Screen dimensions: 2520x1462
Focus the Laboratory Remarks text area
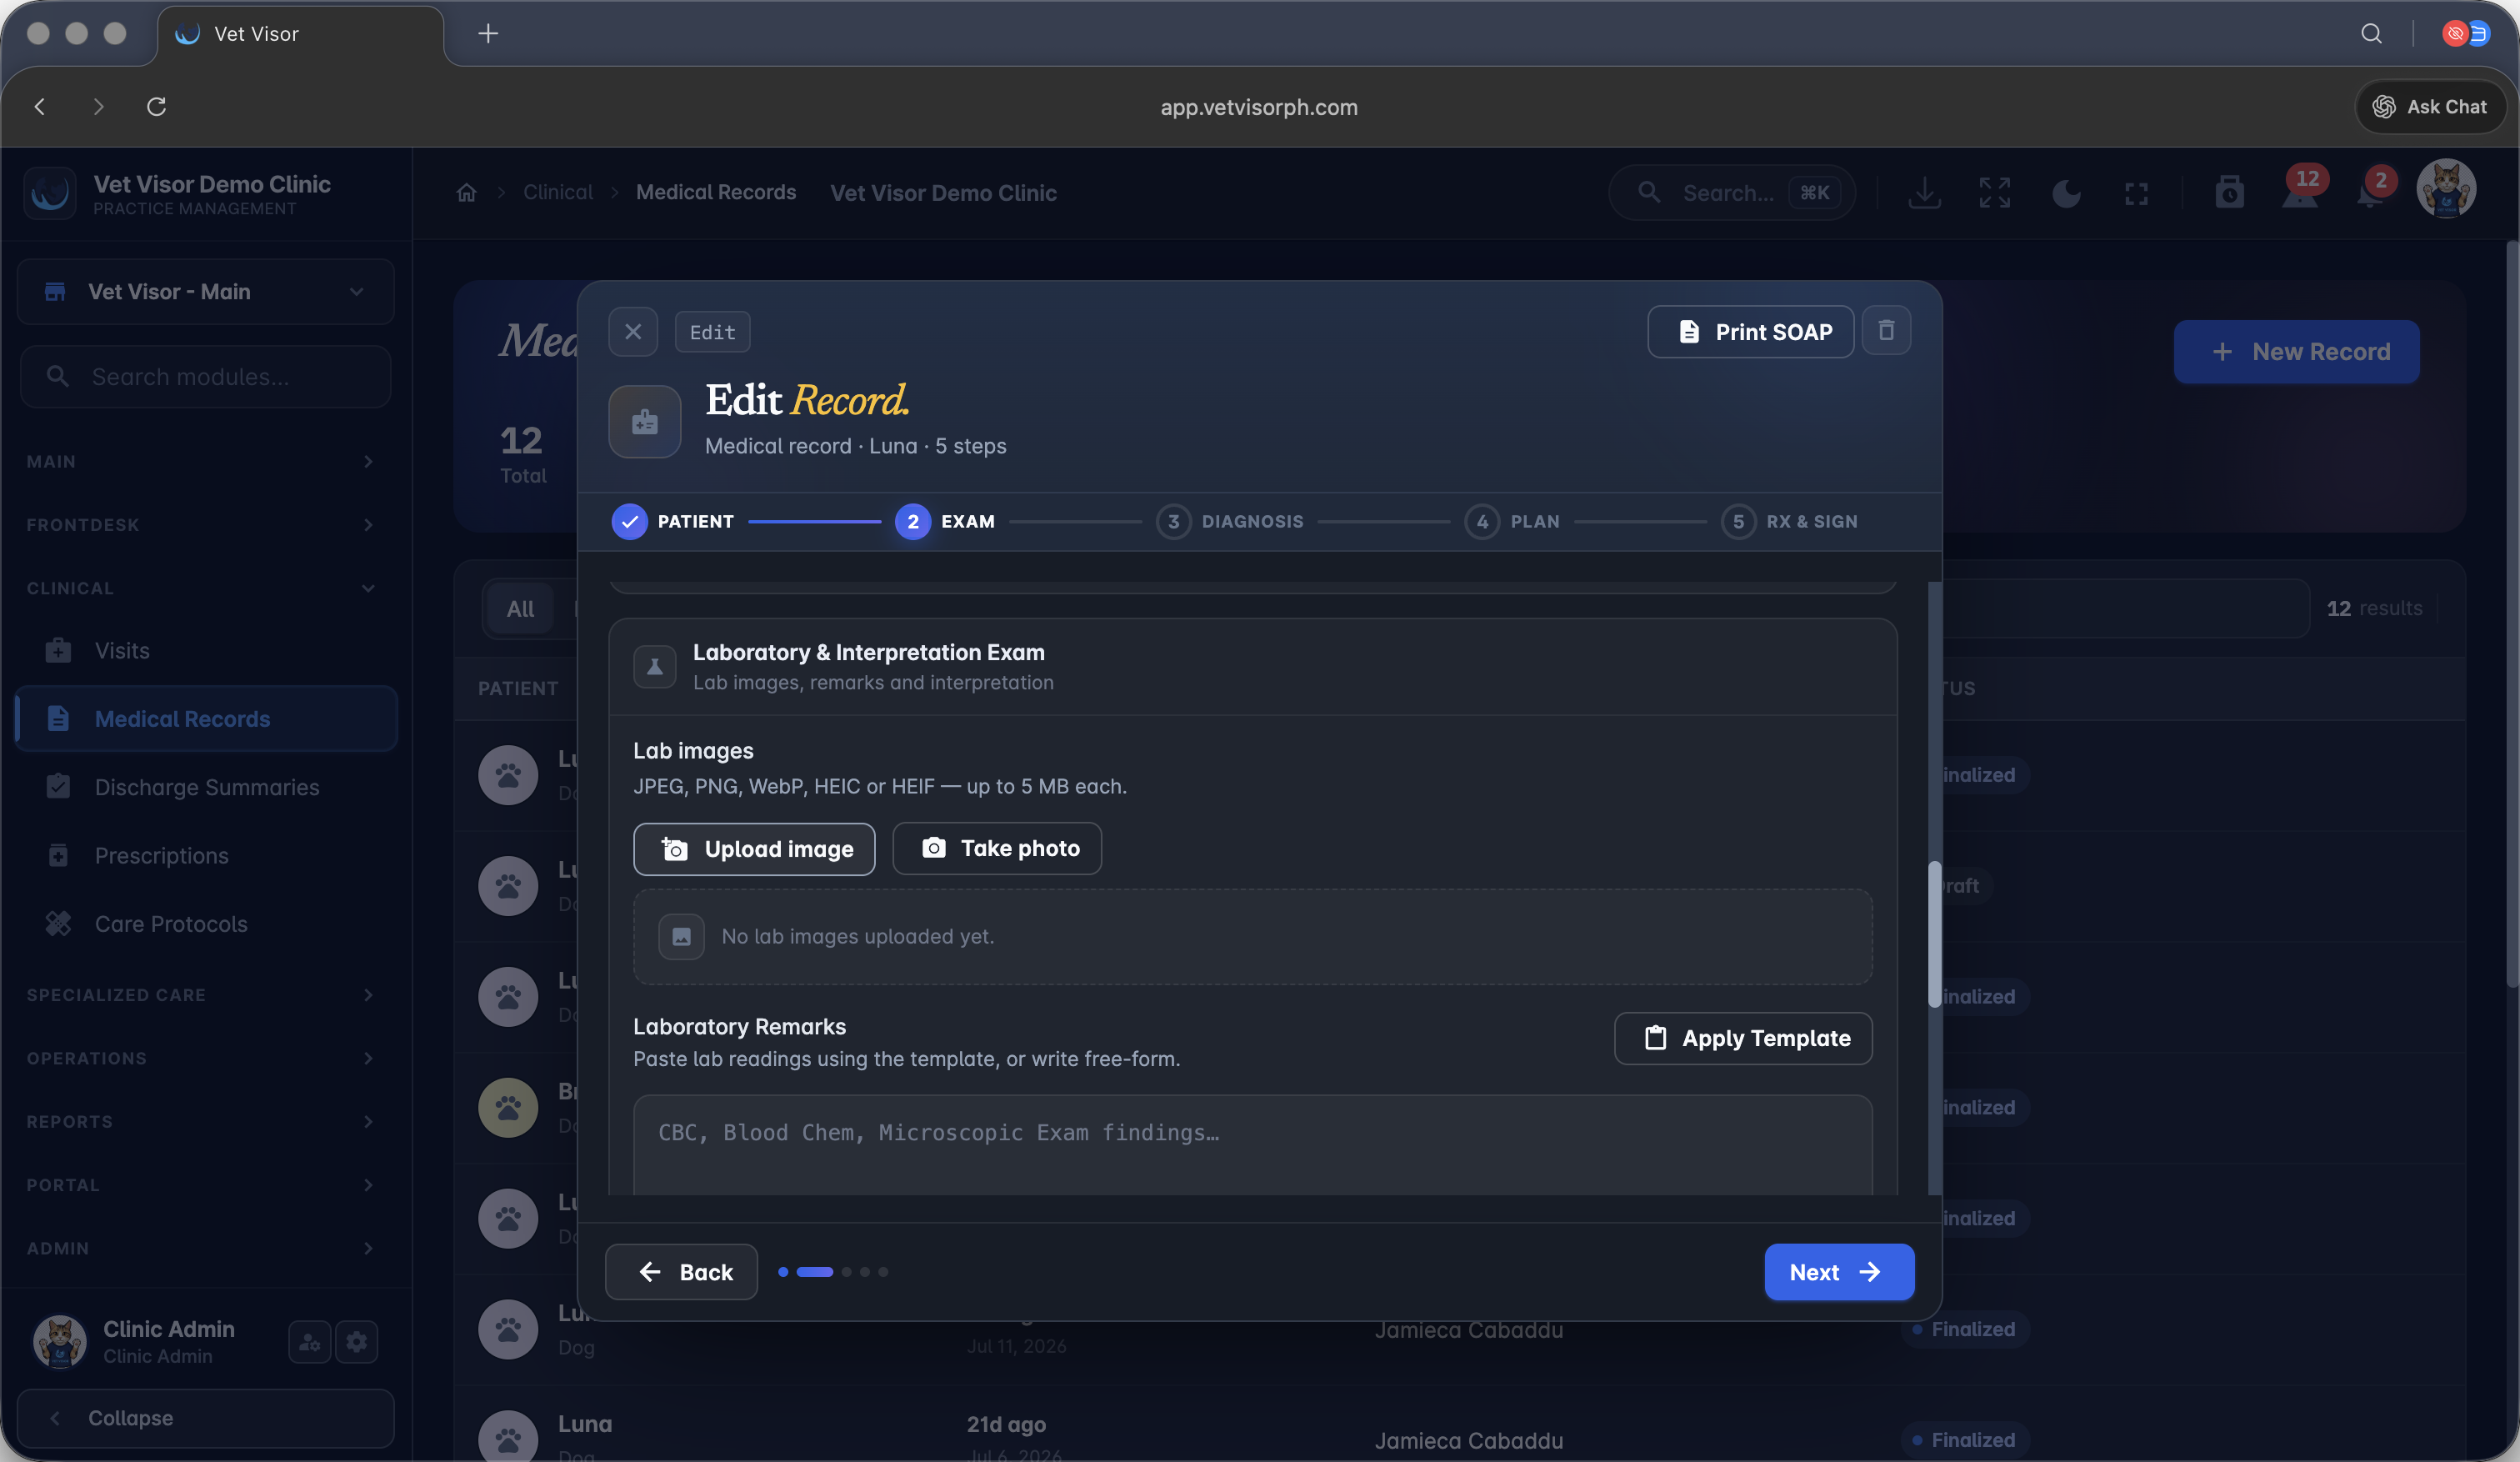(1252, 1145)
